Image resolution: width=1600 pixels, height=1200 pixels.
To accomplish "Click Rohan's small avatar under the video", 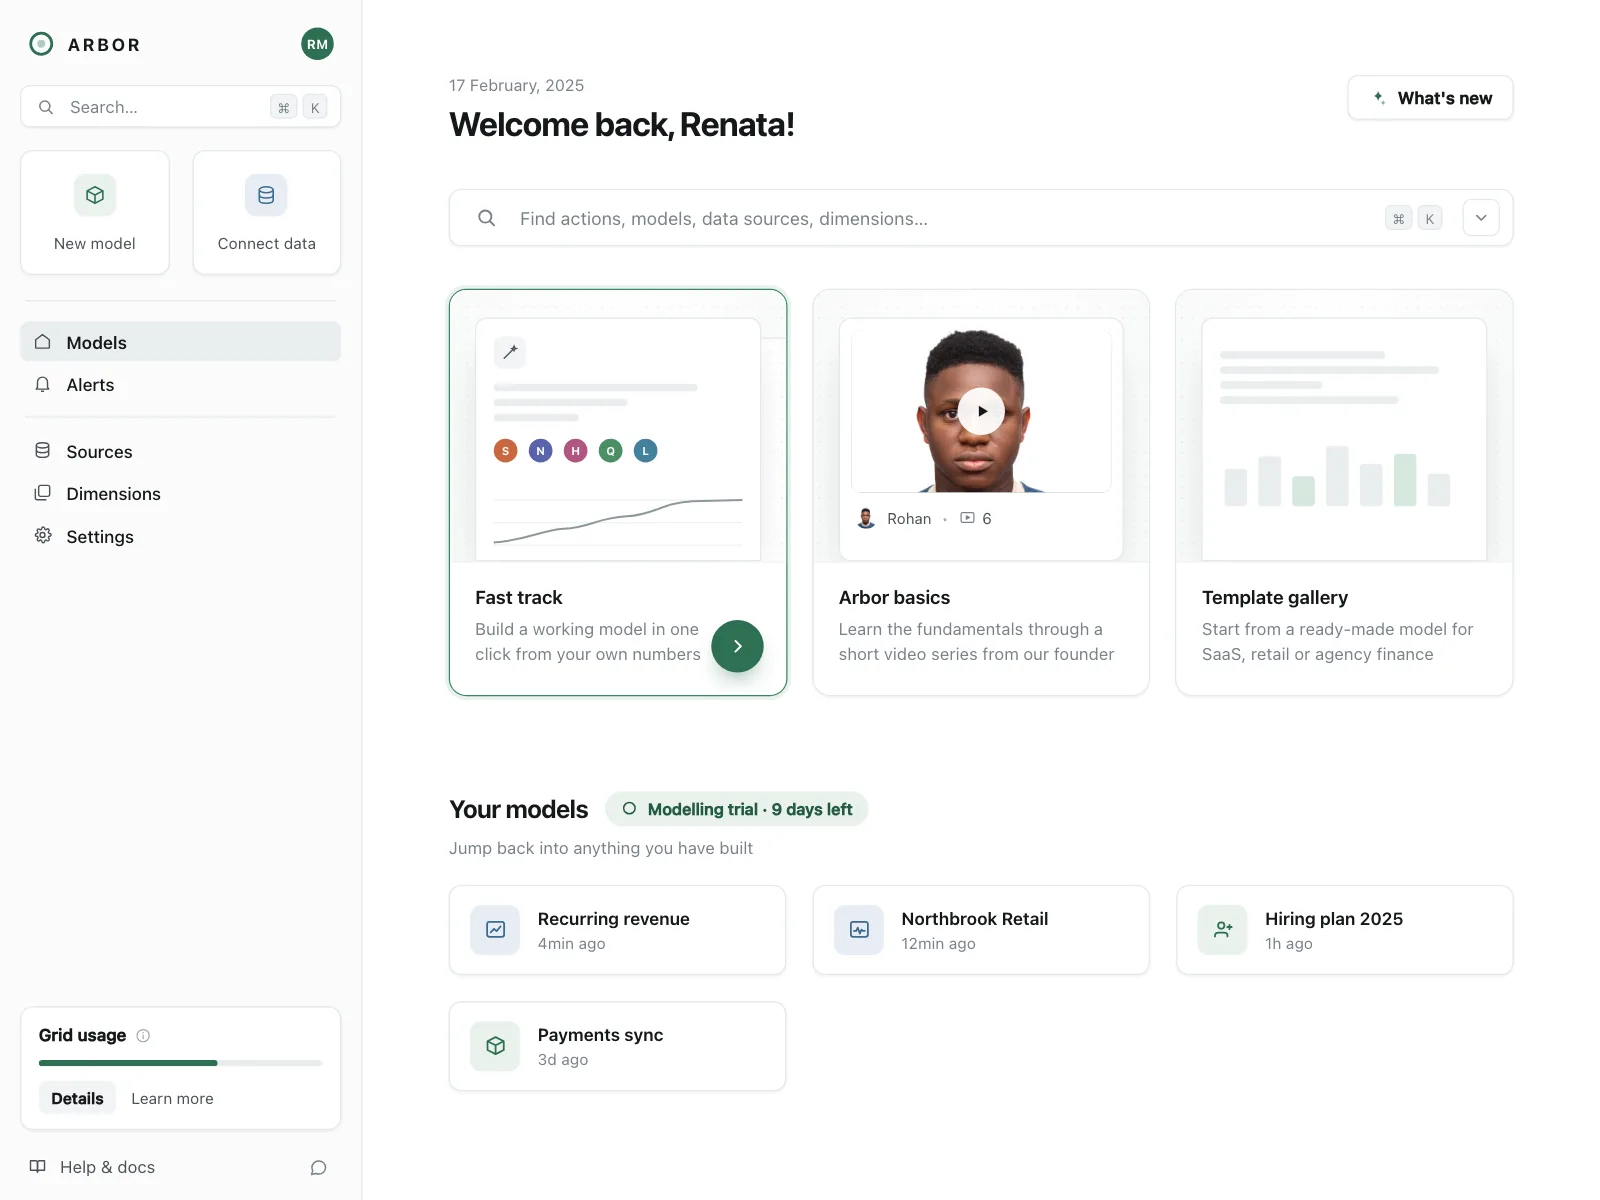I will pos(866,518).
